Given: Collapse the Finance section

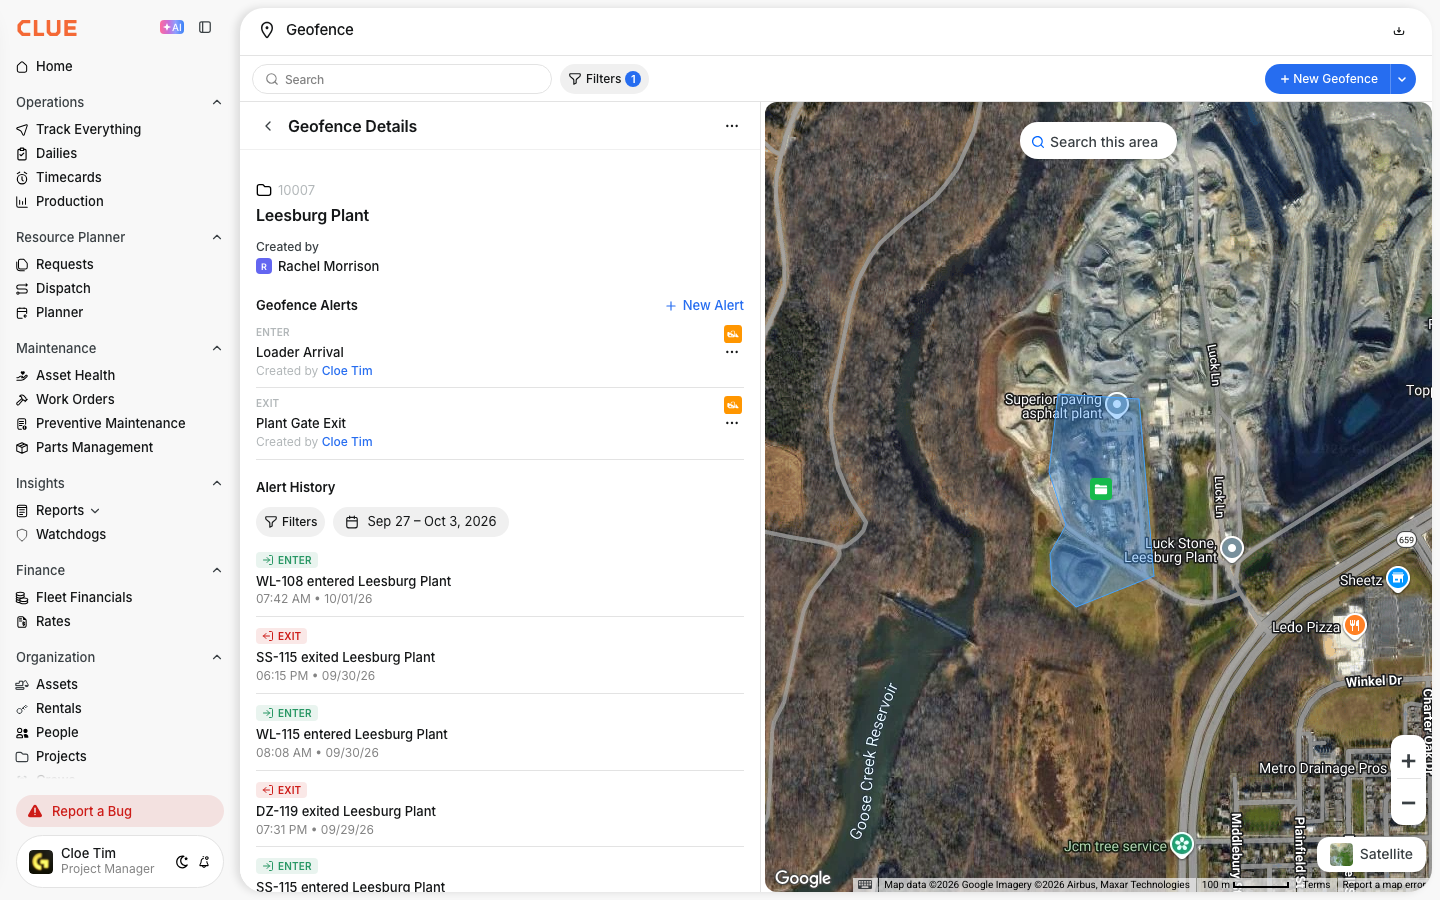Looking at the screenshot, I should click(217, 570).
